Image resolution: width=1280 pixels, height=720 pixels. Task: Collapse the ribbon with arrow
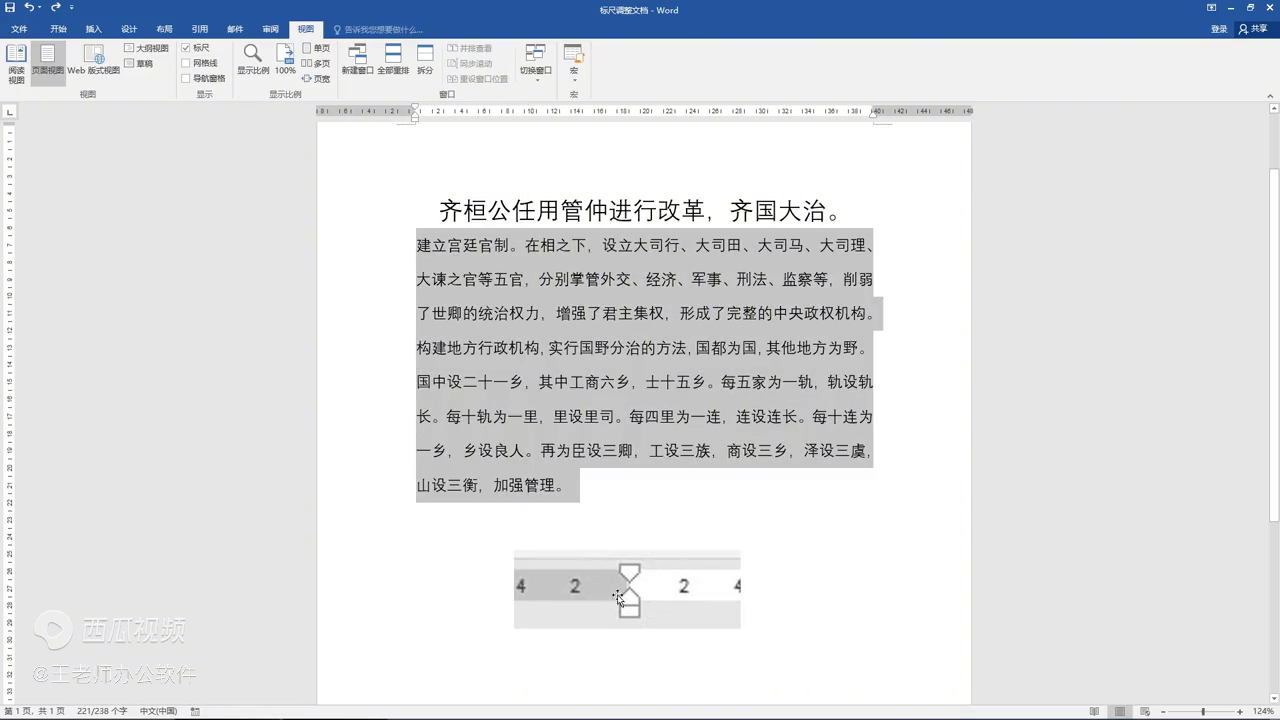1271,95
